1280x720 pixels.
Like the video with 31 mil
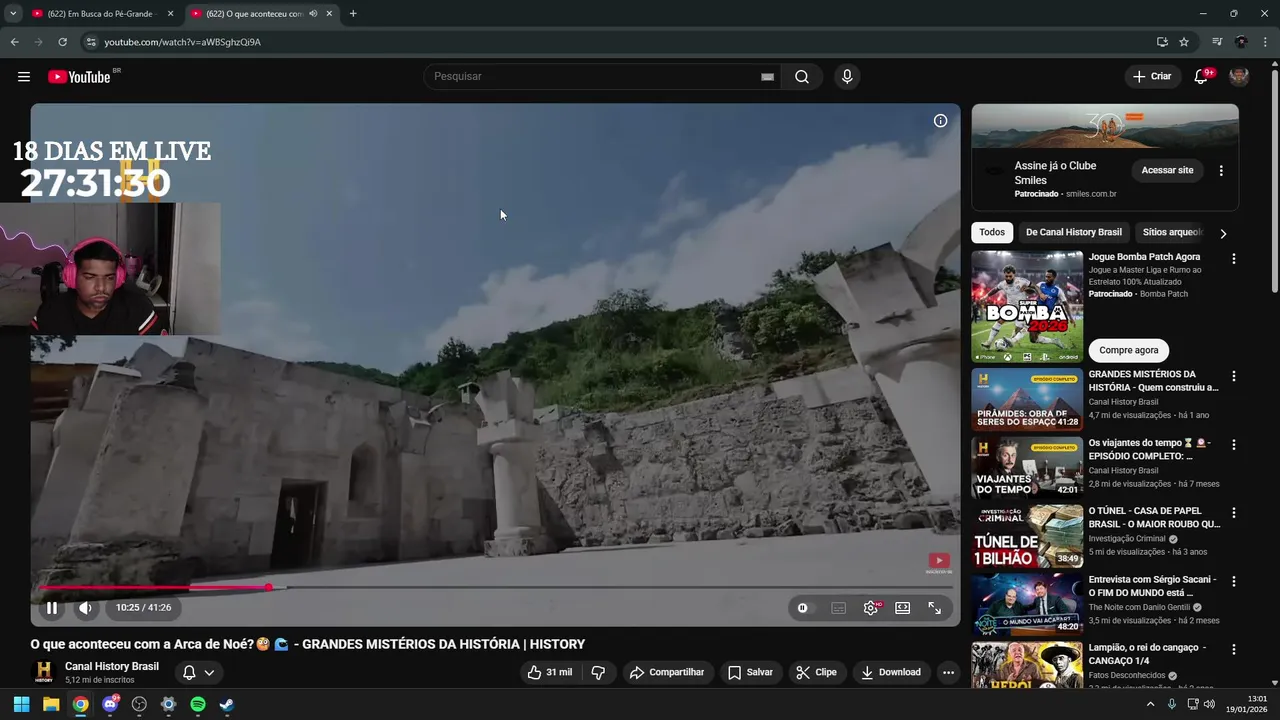pyautogui.click(x=550, y=672)
